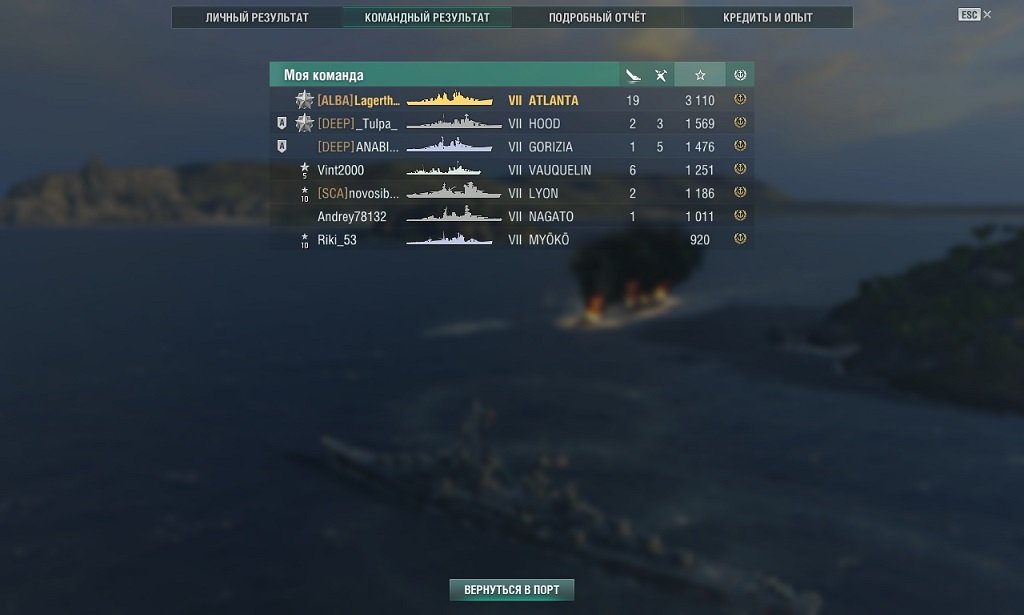Image resolution: width=1024 pixels, height=615 pixels.
Task: Open Личный результат tab
Action: click(x=257, y=18)
